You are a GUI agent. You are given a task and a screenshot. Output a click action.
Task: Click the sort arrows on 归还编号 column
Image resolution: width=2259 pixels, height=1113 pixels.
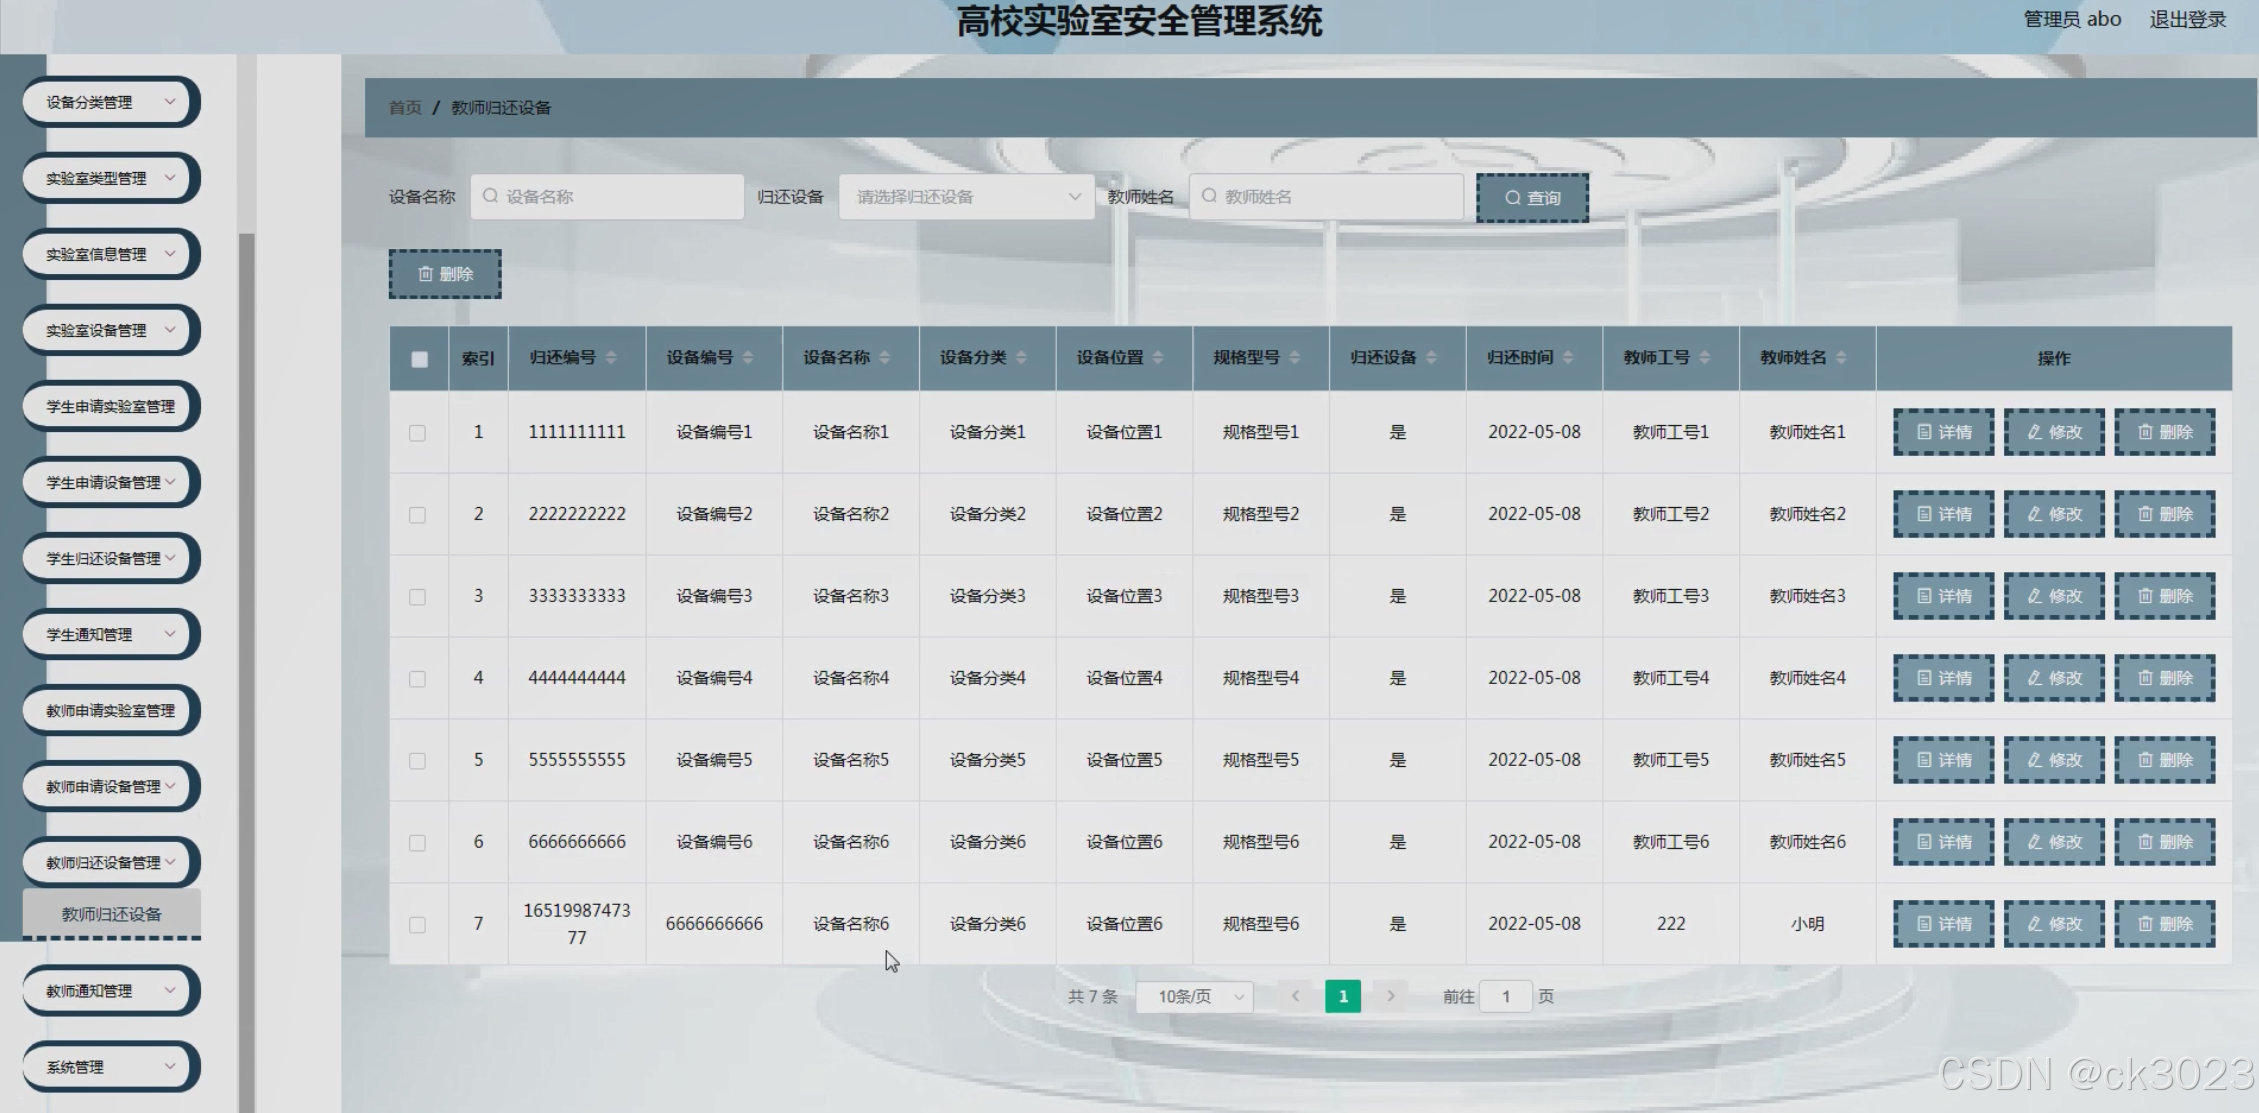[x=611, y=358]
